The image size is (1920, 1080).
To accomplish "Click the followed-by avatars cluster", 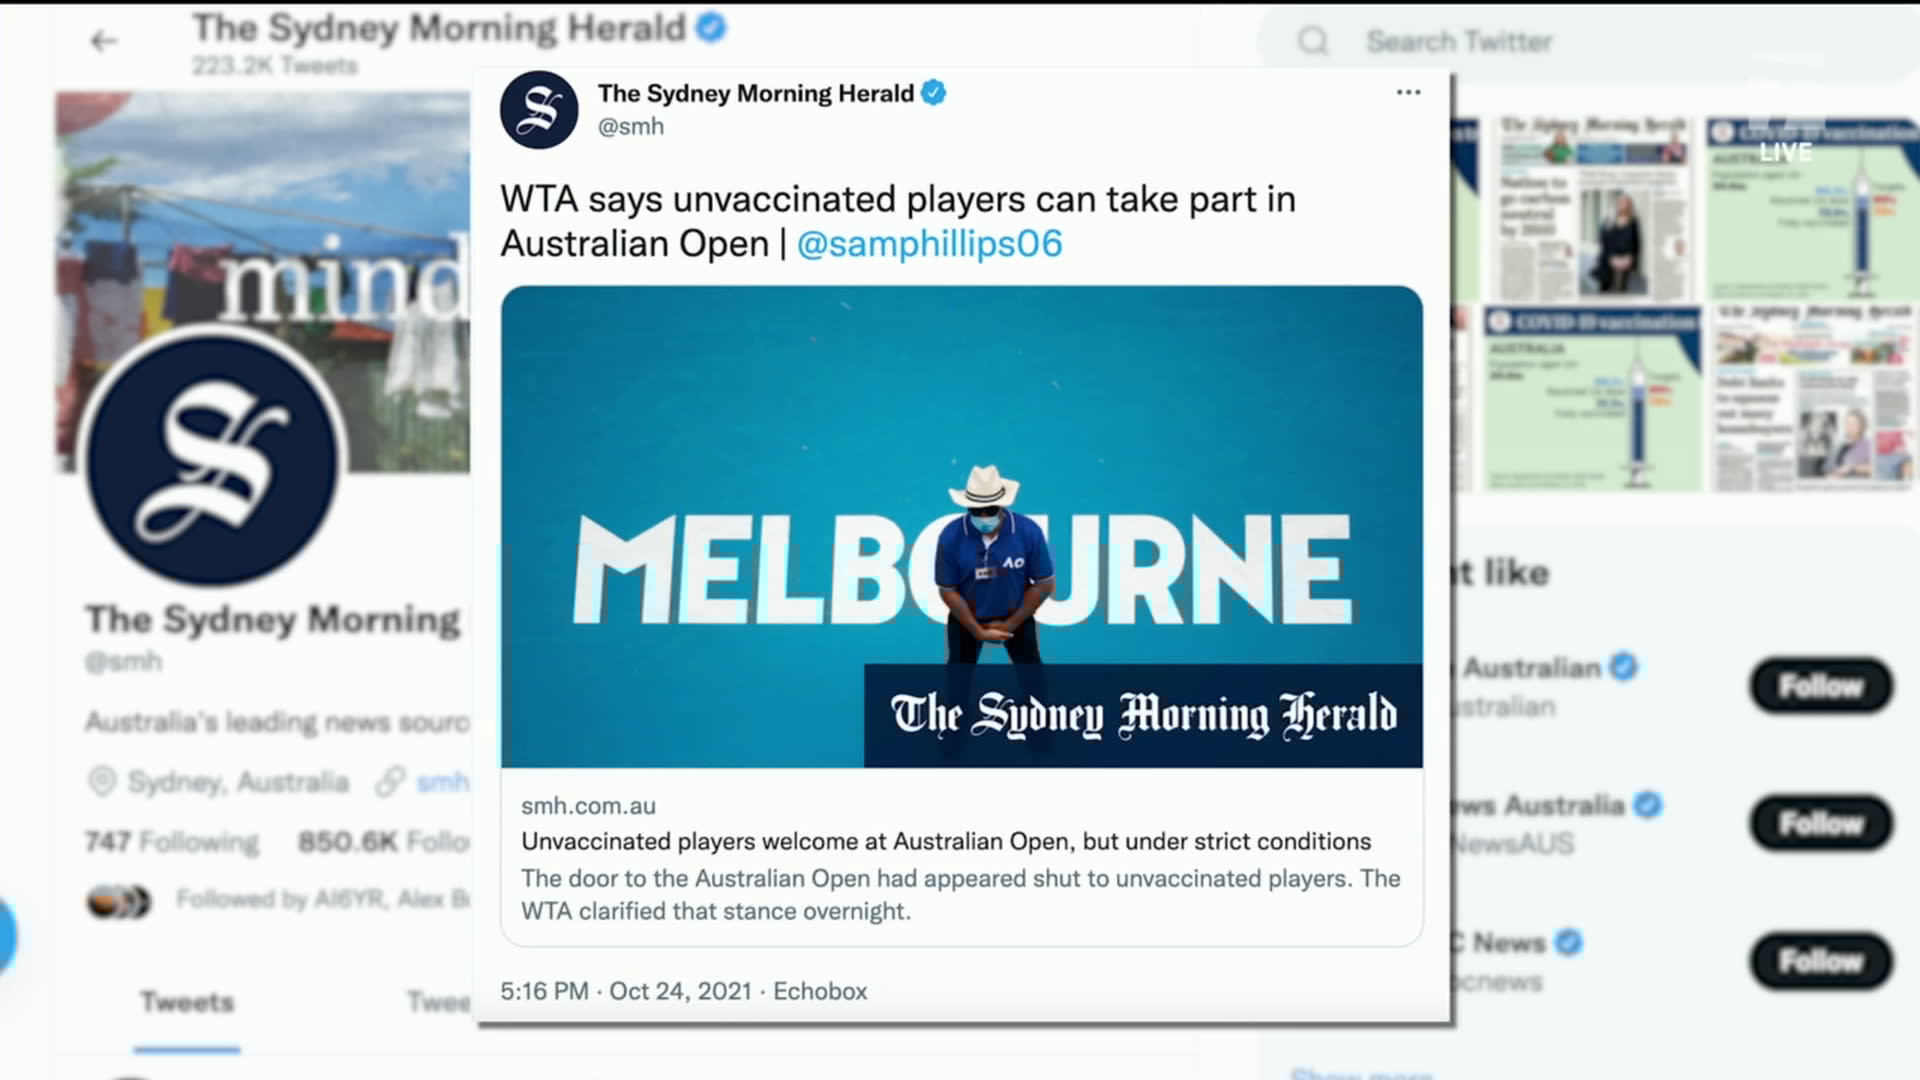I will (x=118, y=901).
